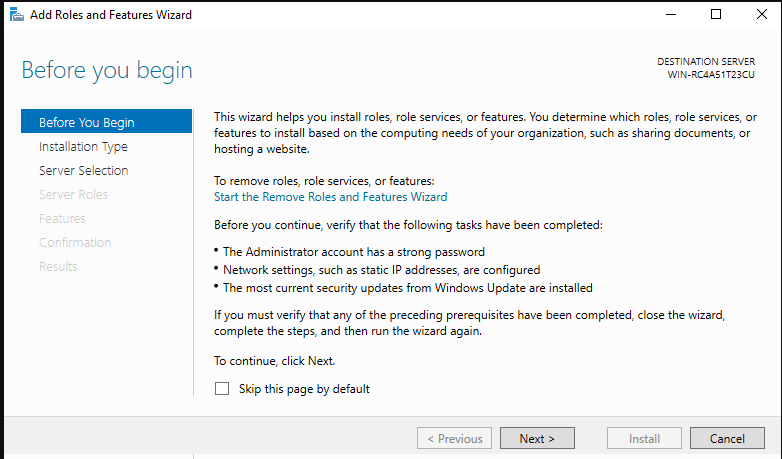
Task: Cancel the wizard
Action: pos(727,438)
